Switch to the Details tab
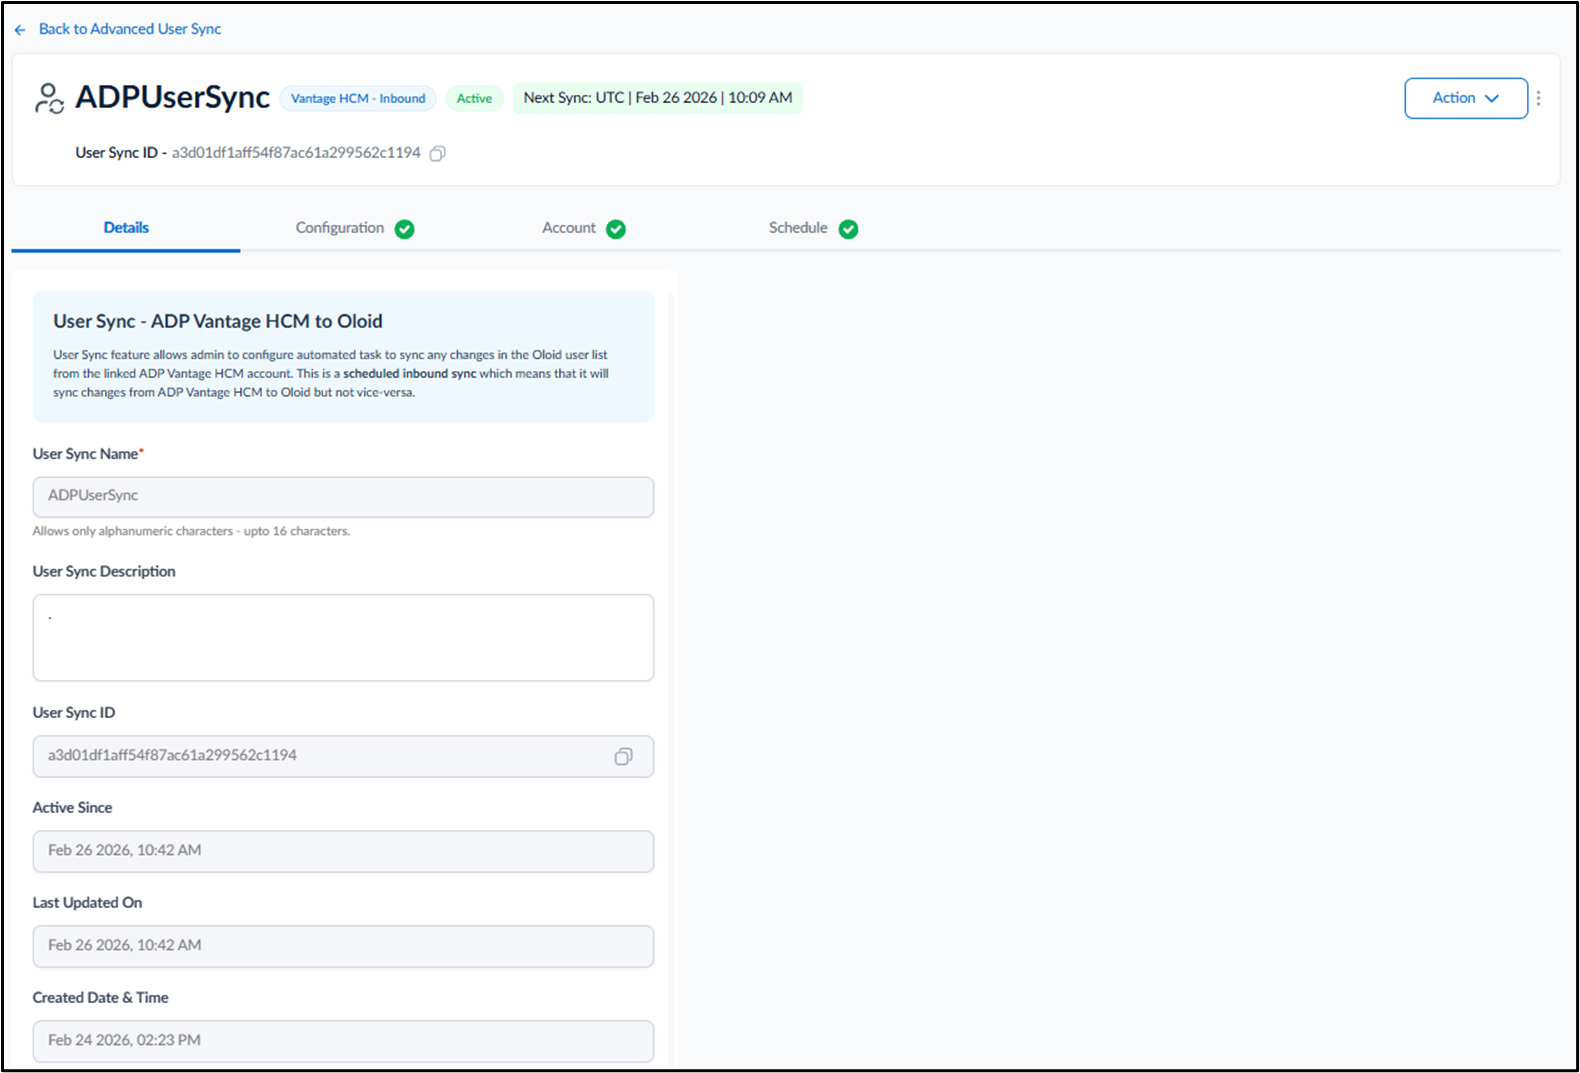The image size is (1580, 1073). (126, 228)
